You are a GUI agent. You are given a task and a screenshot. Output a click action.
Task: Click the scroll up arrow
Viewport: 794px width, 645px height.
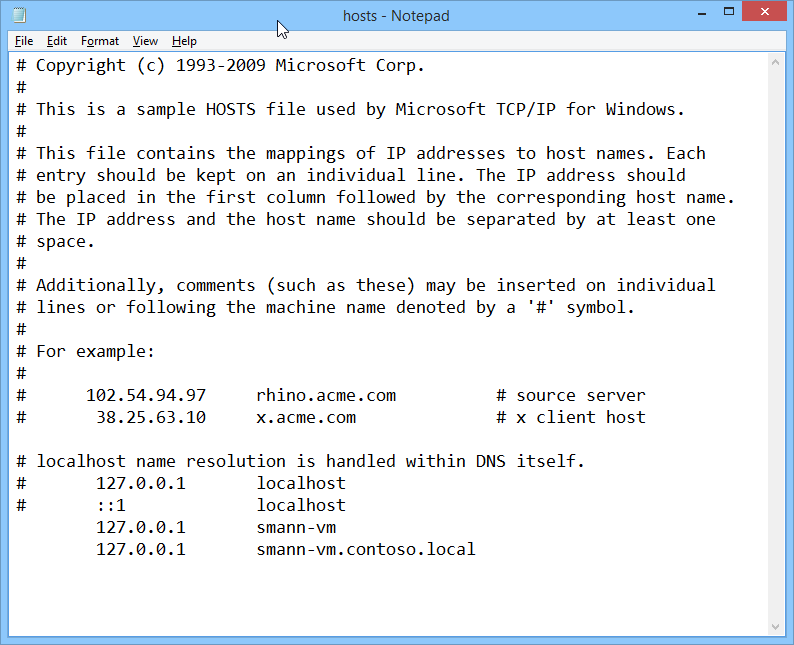click(775, 63)
